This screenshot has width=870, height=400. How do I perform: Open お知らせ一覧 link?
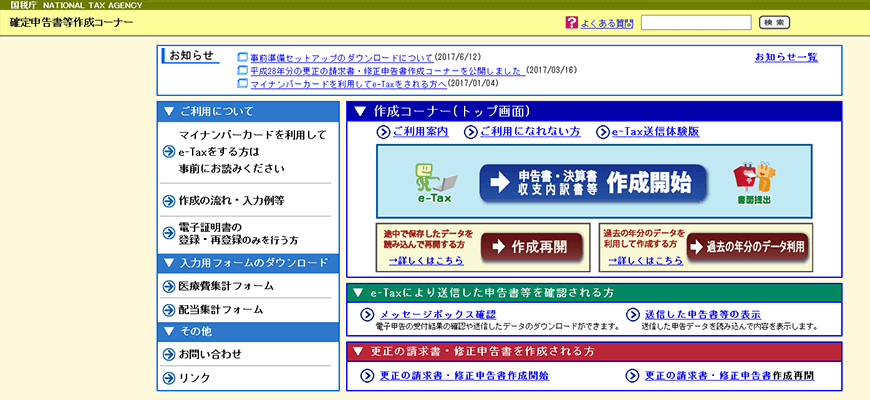coord(786,57)
